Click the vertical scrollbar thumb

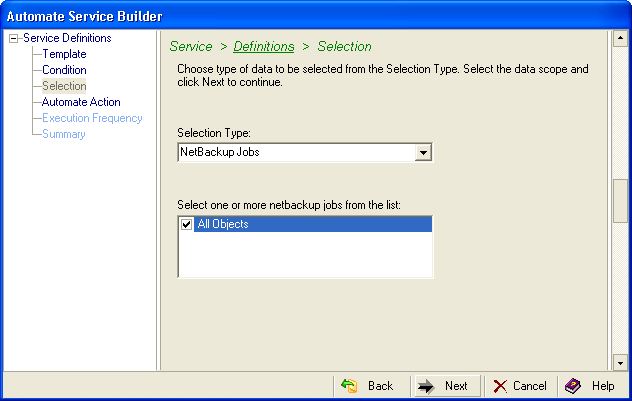coord(620,201)
